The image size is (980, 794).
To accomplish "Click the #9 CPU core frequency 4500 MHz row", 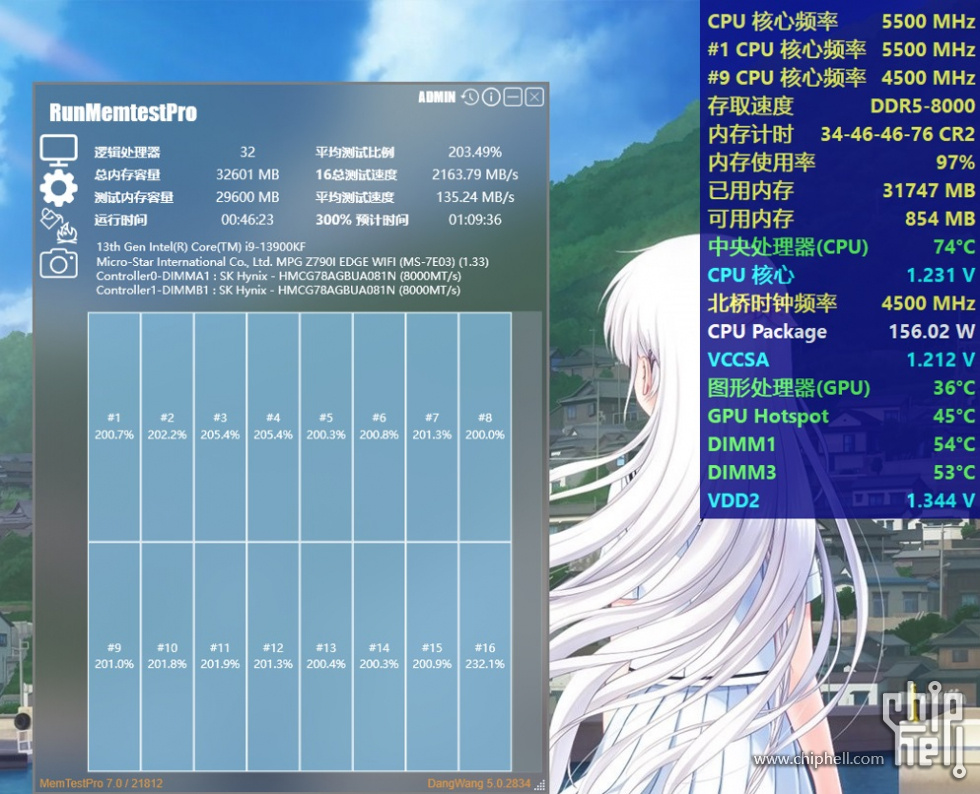I will [x=841, y=78].
